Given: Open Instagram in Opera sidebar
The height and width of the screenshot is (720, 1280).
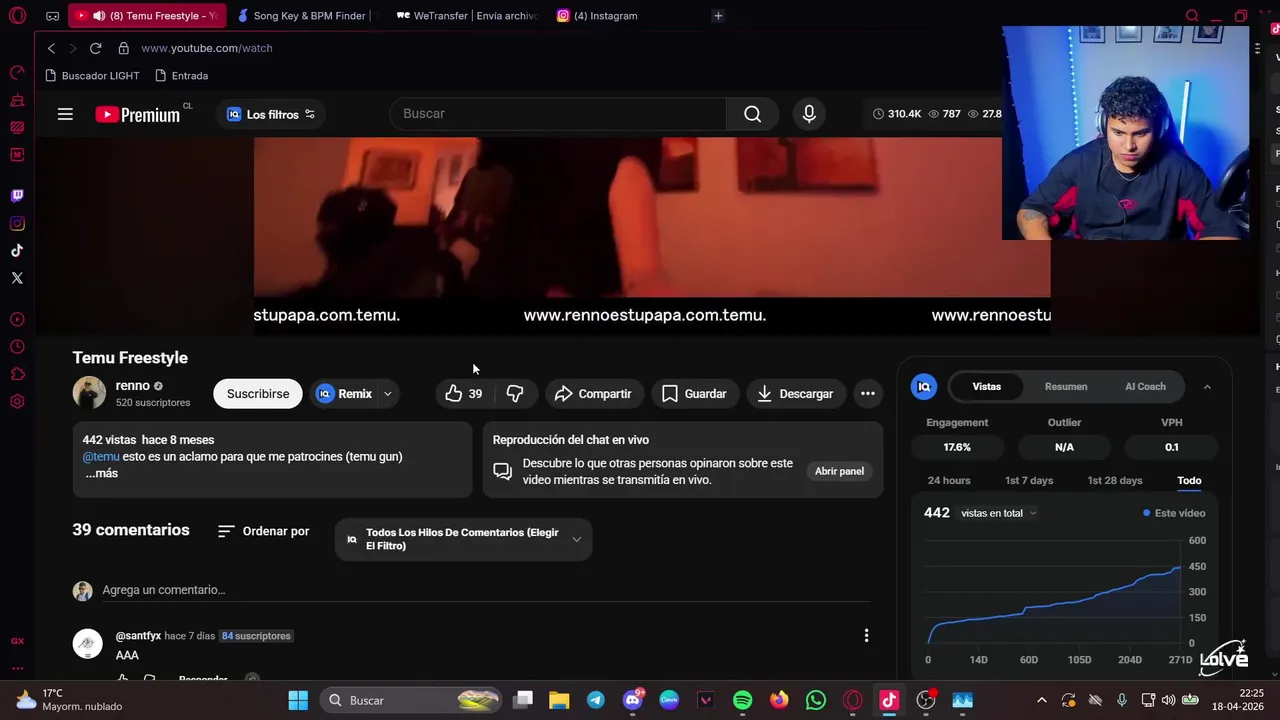Looking at the screenshot, I should tap(17, 224).
